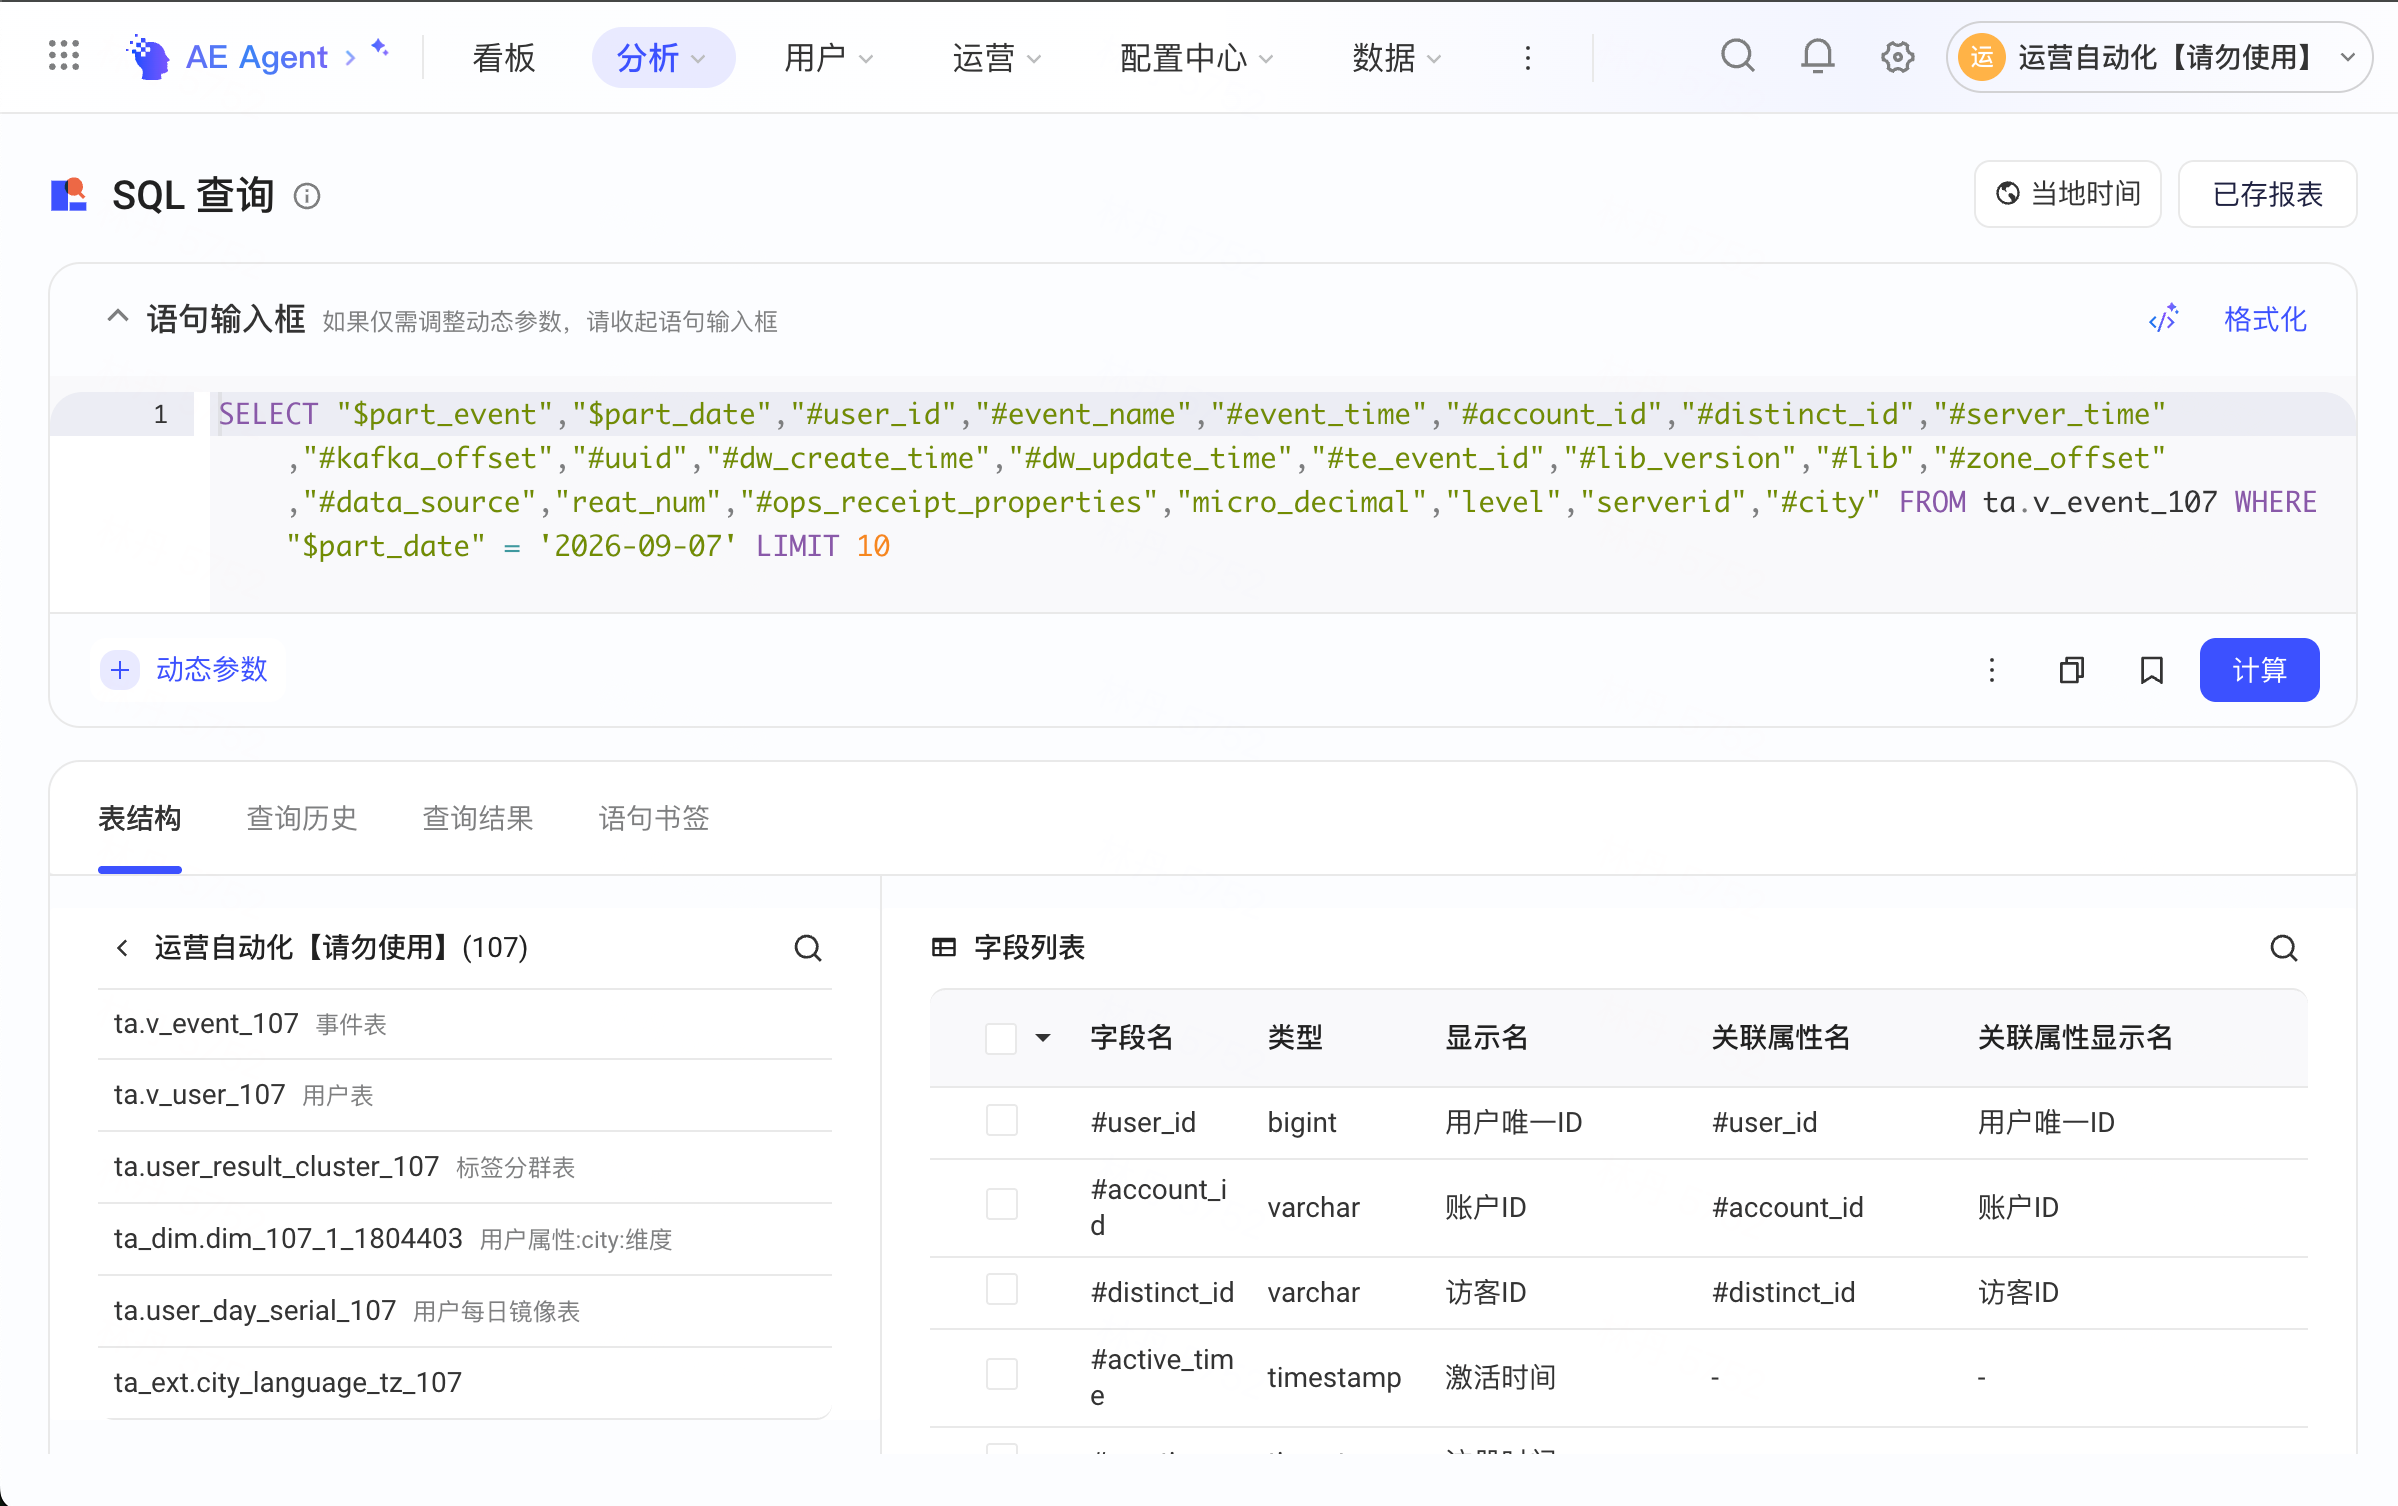Open the 分析 dropdown menu
2398x1506 pixels.
(x=662, y=58)
